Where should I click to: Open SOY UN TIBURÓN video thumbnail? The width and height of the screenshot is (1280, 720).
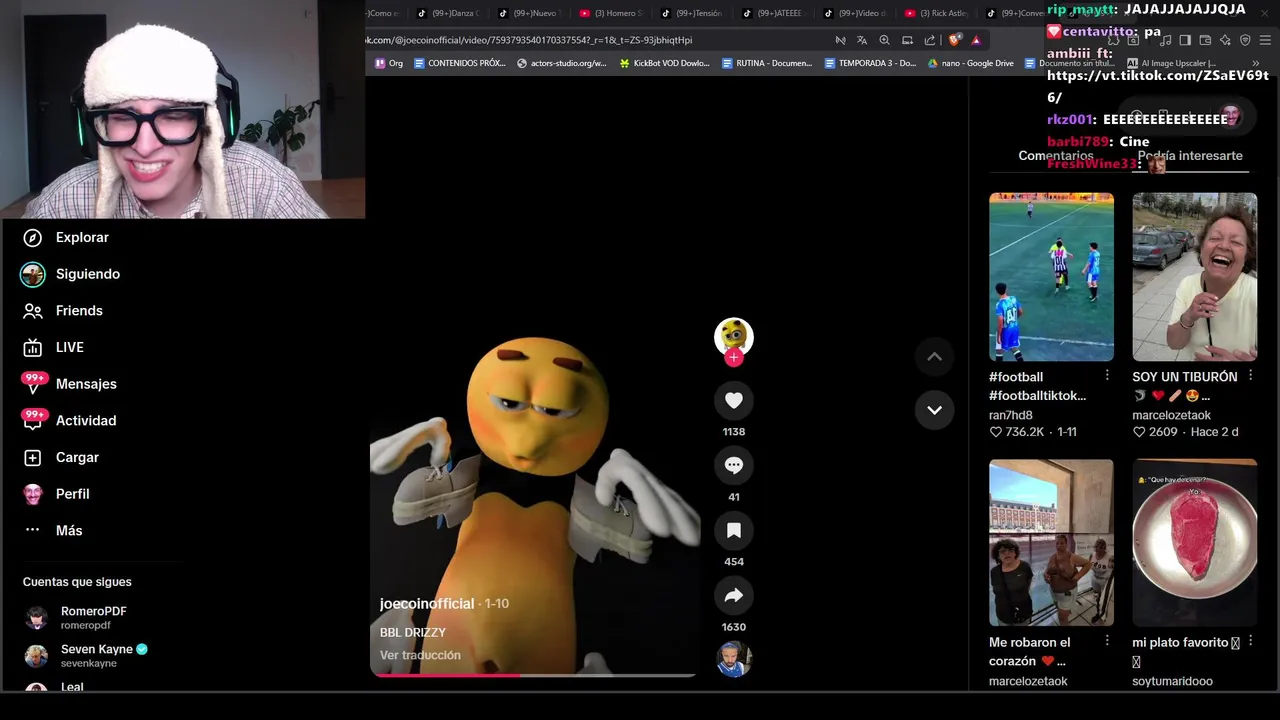coord(1194,277)
